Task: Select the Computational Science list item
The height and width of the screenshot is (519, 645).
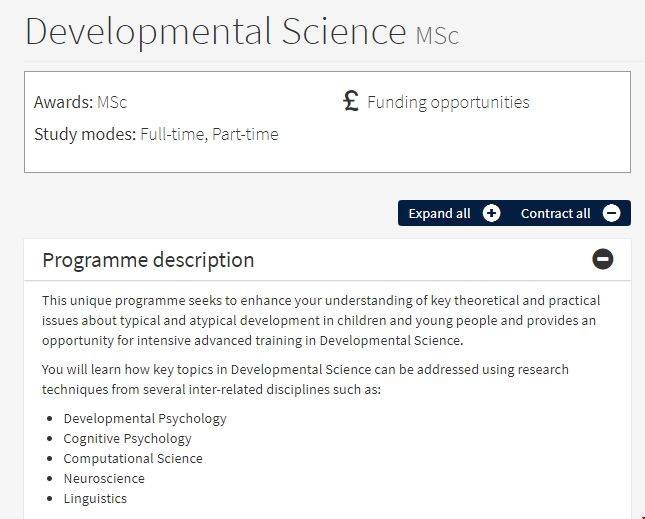Action: [133, 458]
